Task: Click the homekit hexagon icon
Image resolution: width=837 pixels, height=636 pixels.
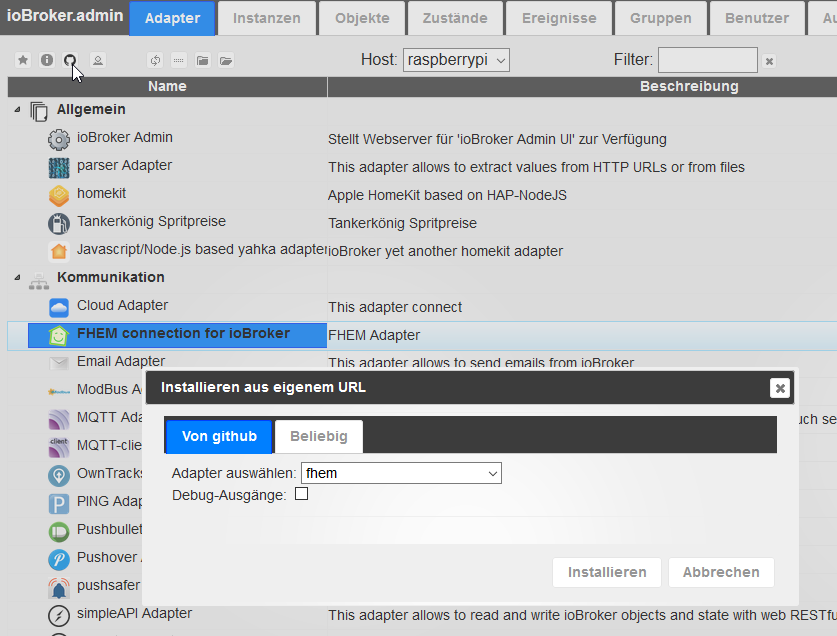Action: click(x=59, y=195)
